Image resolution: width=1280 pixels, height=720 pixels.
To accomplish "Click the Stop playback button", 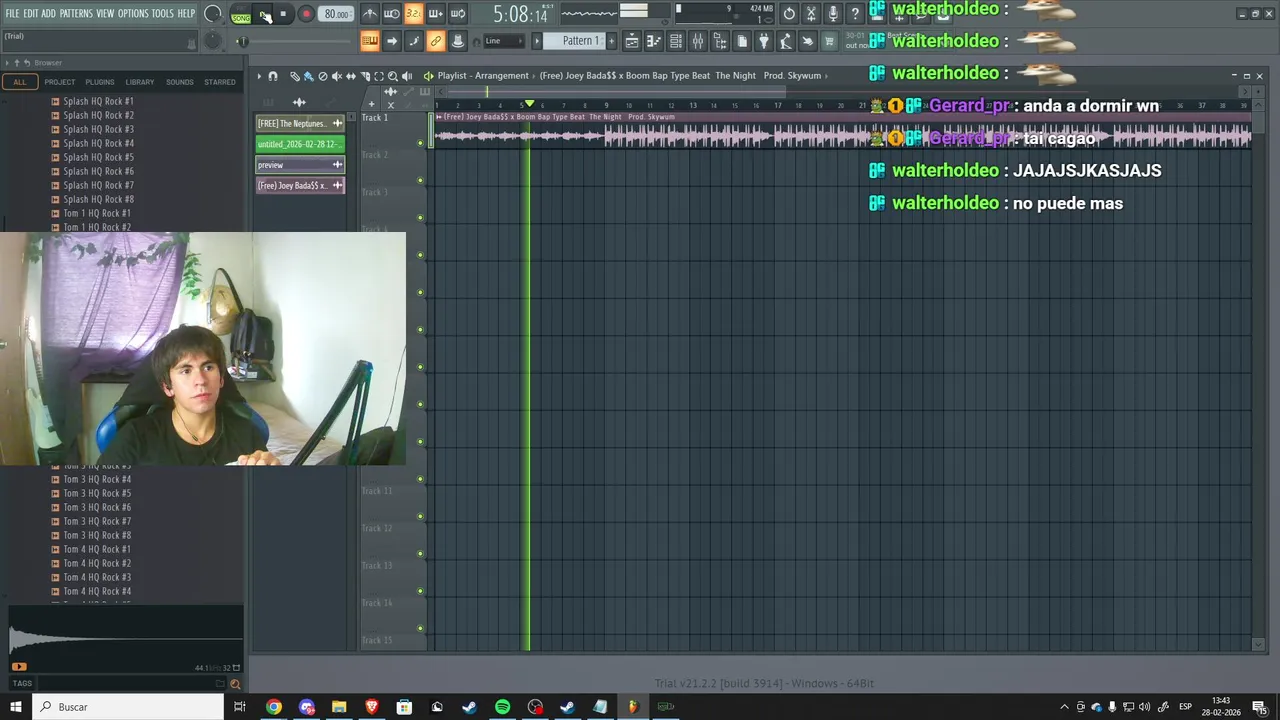I will (283, 14).
